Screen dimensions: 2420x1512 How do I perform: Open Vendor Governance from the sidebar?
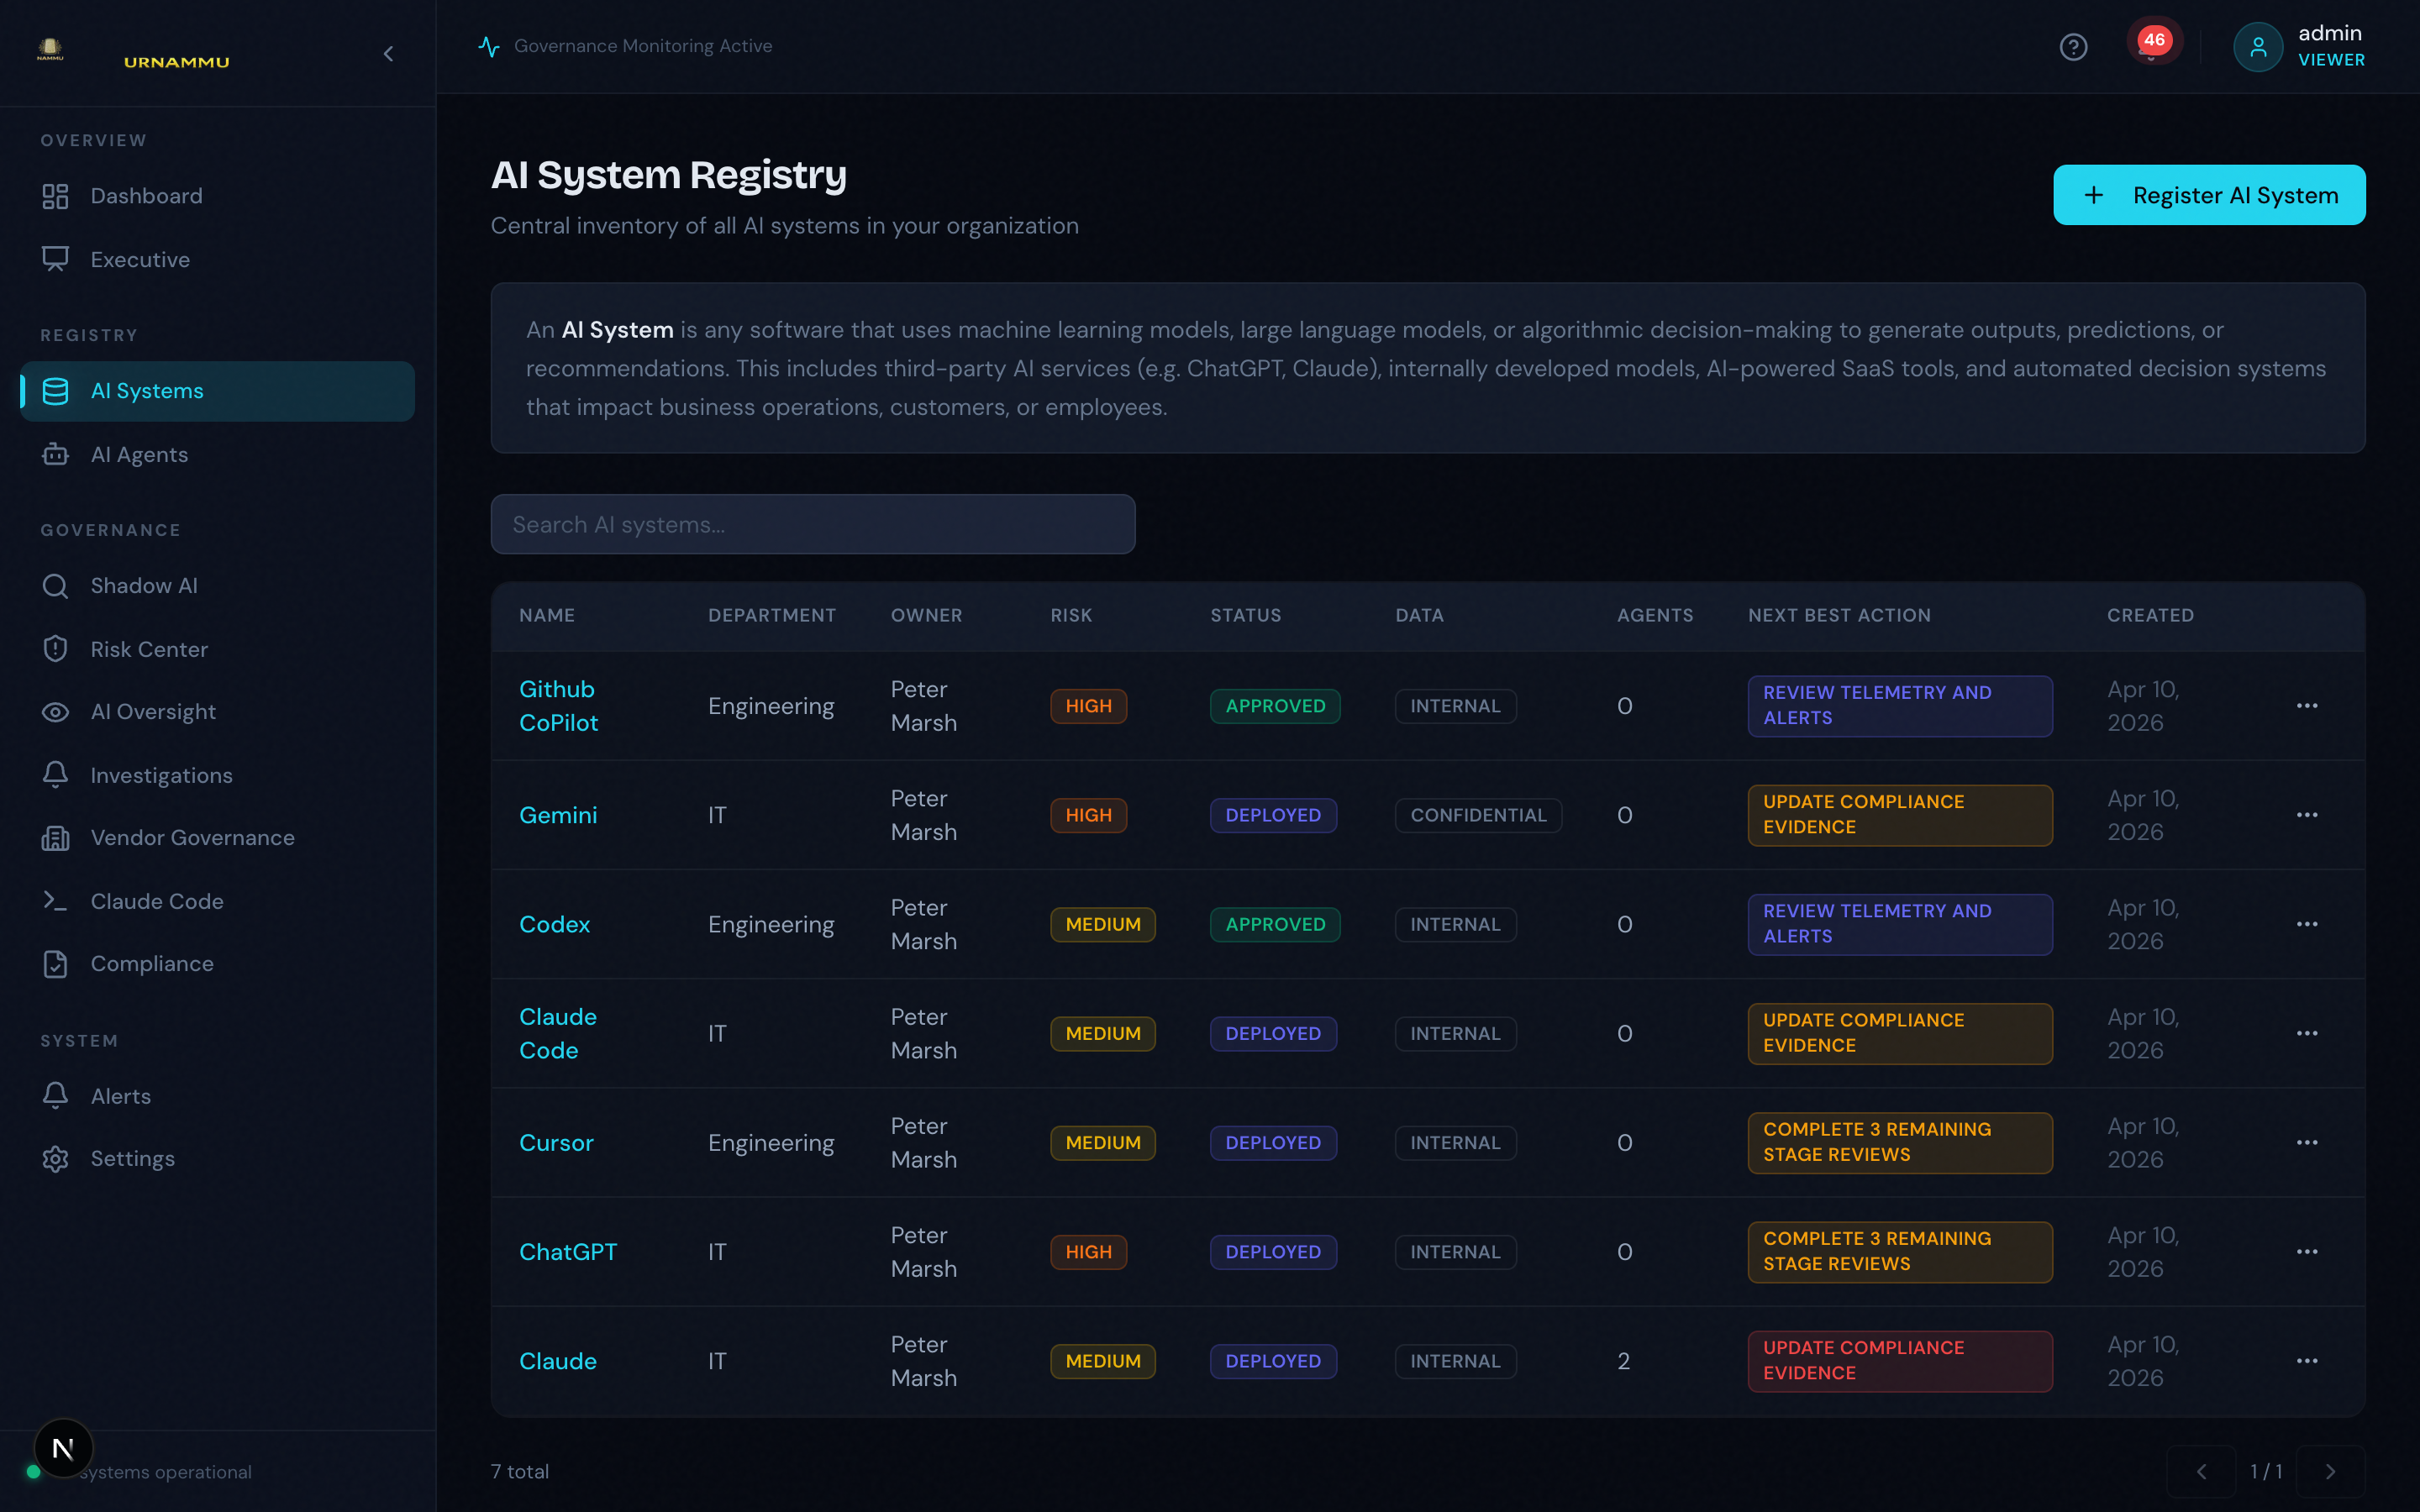click(x=192, y=837)
